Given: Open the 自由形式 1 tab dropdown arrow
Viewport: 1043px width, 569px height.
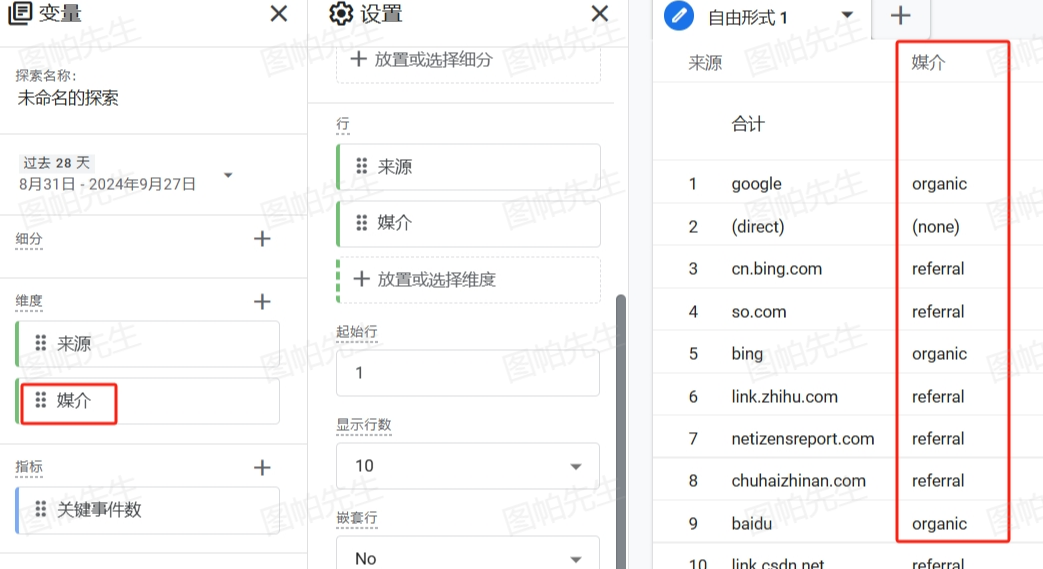Looking at the screenshot, I should (847, 15).
